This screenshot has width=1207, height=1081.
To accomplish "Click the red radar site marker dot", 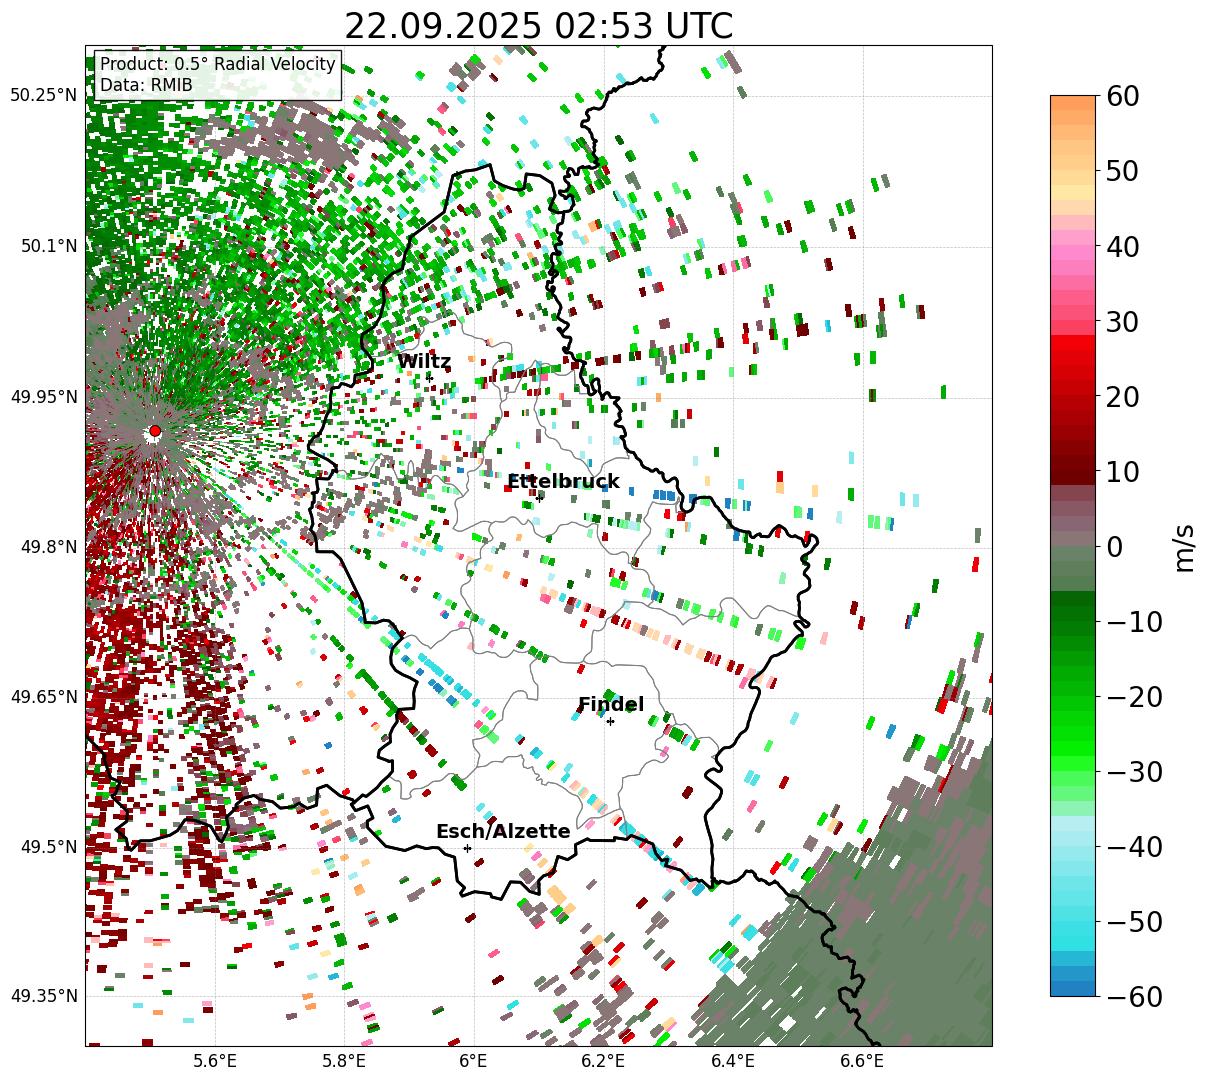I will click(154, 431).
